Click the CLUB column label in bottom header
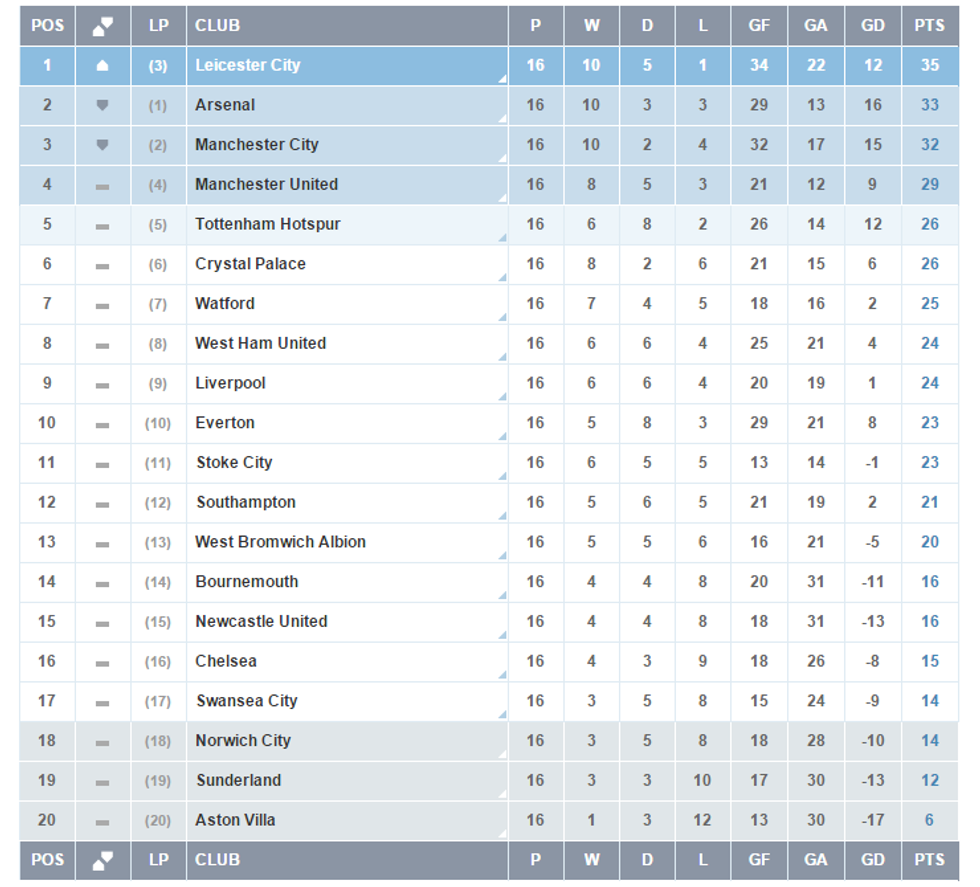The height and width of the screenshot is (887, 980). [218, 860]
